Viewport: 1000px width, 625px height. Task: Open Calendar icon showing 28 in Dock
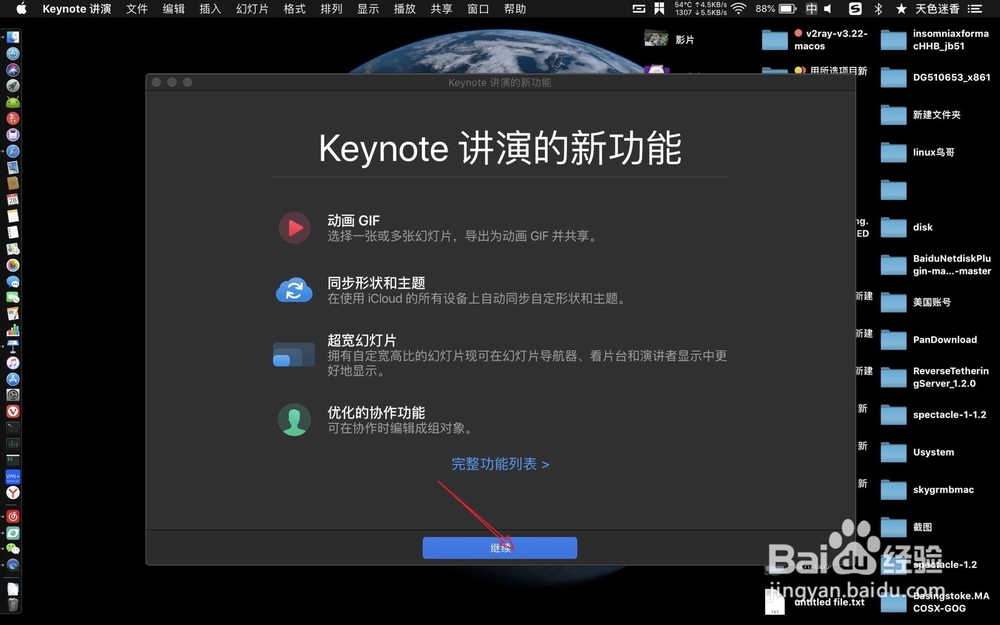click(13, 200)
